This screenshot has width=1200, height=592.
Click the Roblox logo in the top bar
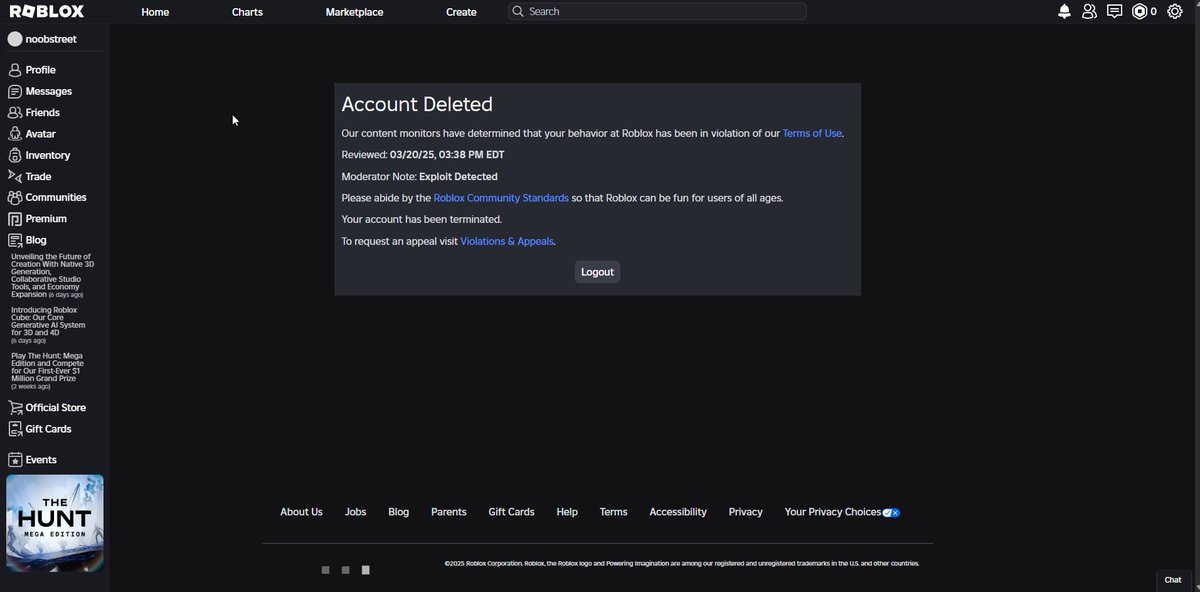click(x=46, y=12)
